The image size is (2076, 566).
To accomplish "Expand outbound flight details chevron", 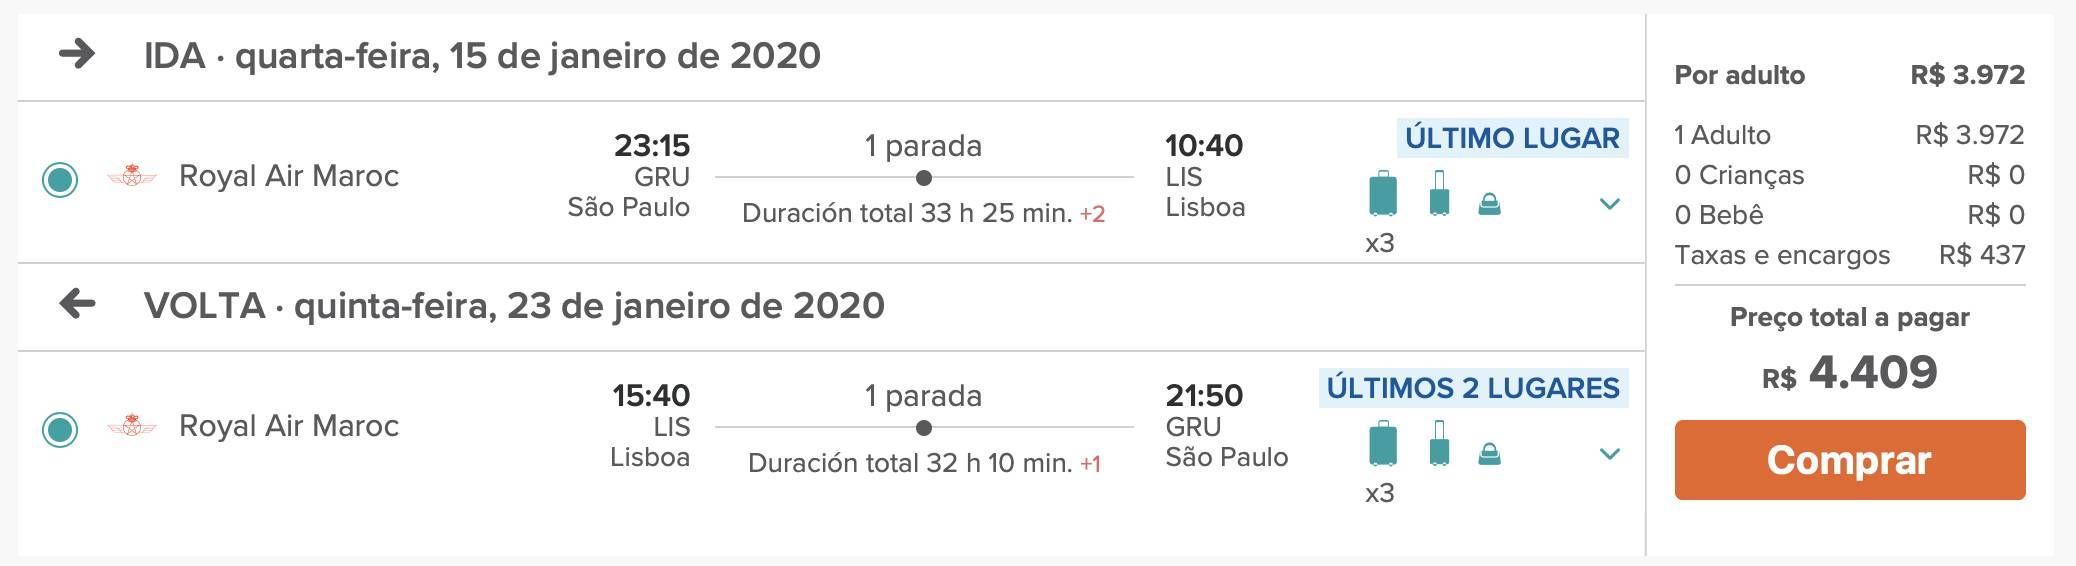I will tap(1609, 204).
